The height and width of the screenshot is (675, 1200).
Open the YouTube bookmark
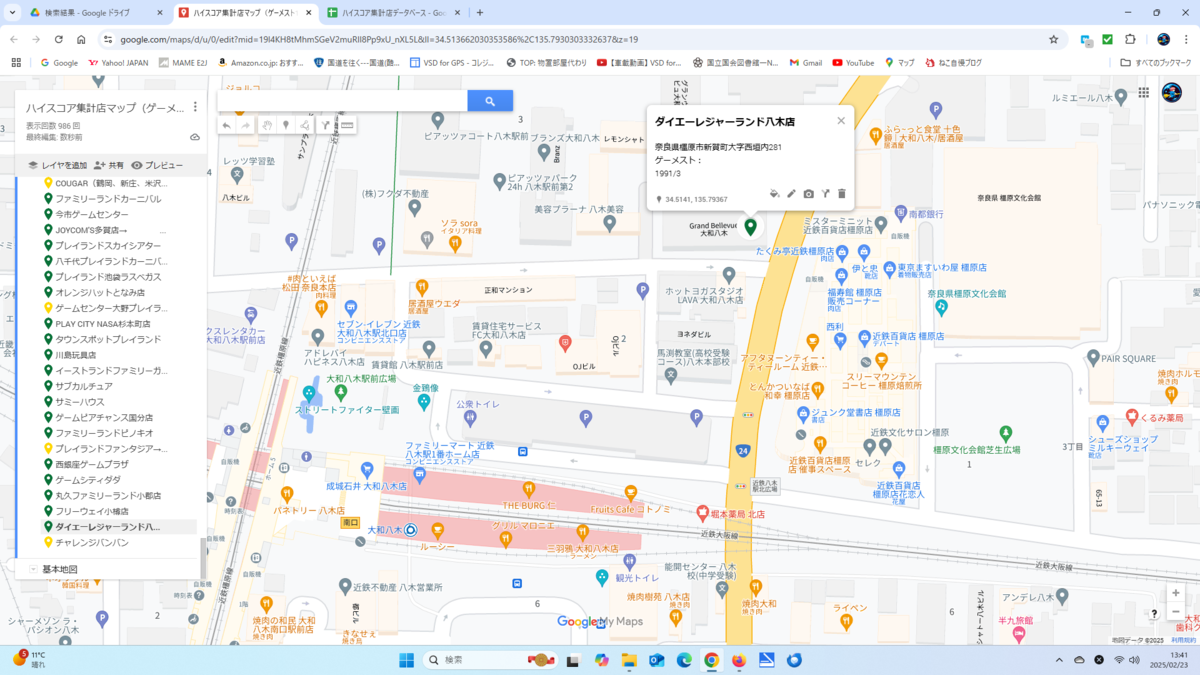pyautogui.click(x=853, y=62)
